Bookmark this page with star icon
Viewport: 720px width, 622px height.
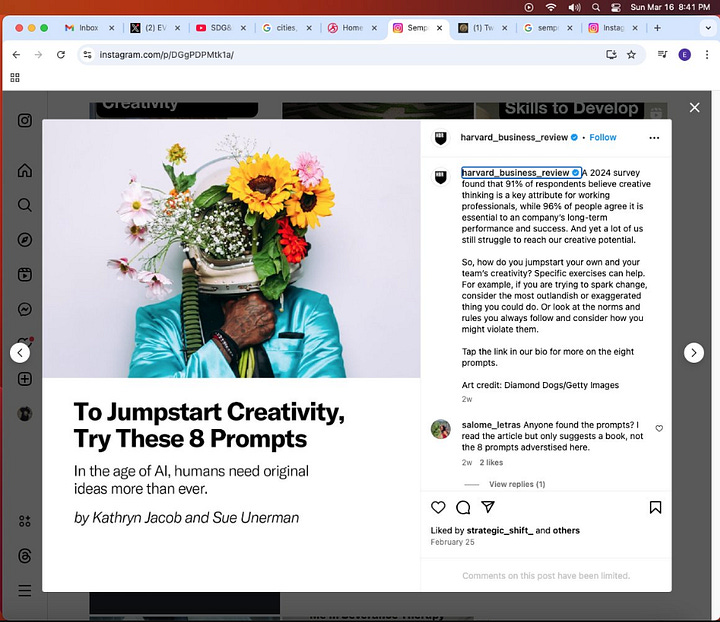(x=631, y=55)
